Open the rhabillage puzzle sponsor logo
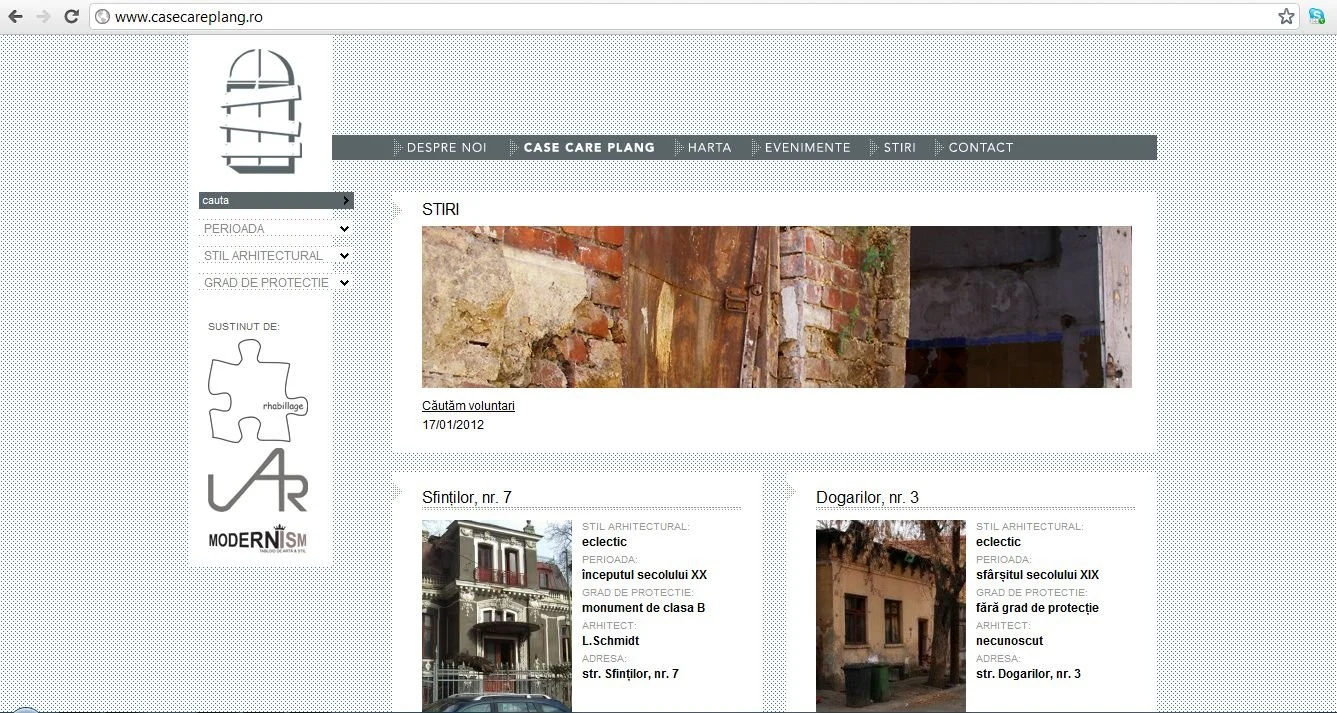The height and width of the screenshot is (713, 1337). [x=257, y=390]
